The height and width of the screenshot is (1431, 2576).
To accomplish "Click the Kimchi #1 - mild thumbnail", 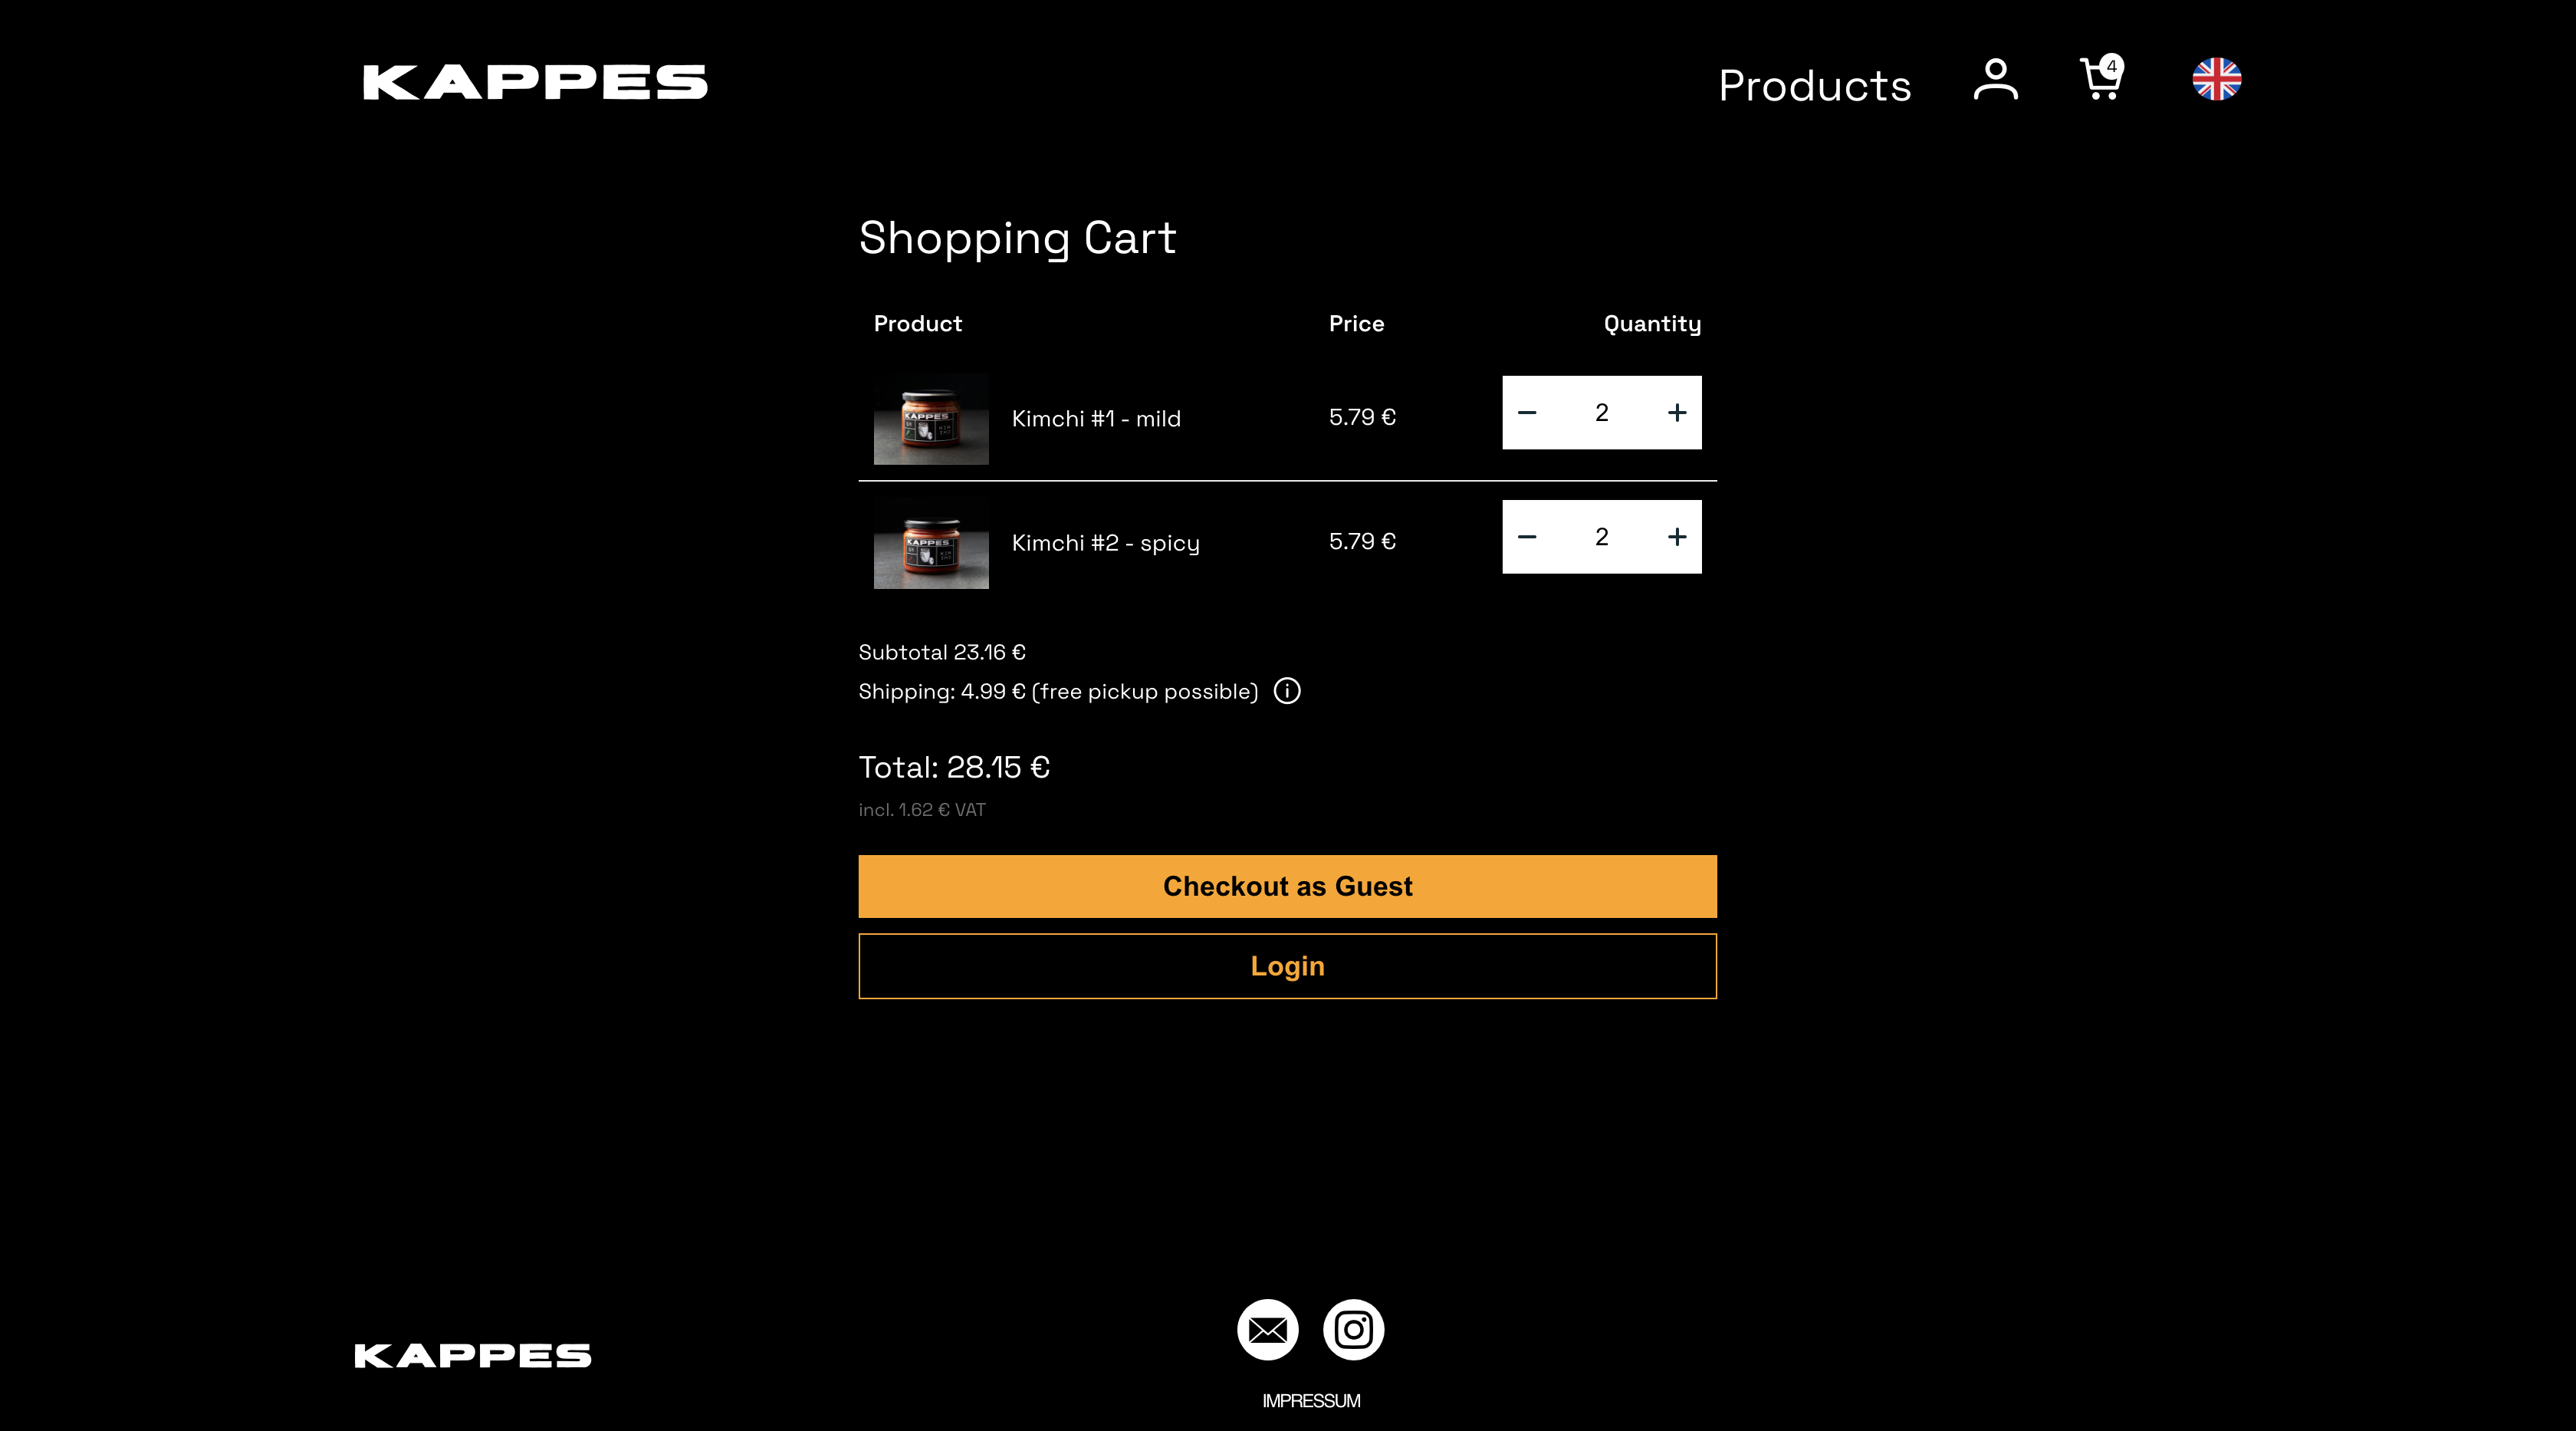I will coord(931,418).
